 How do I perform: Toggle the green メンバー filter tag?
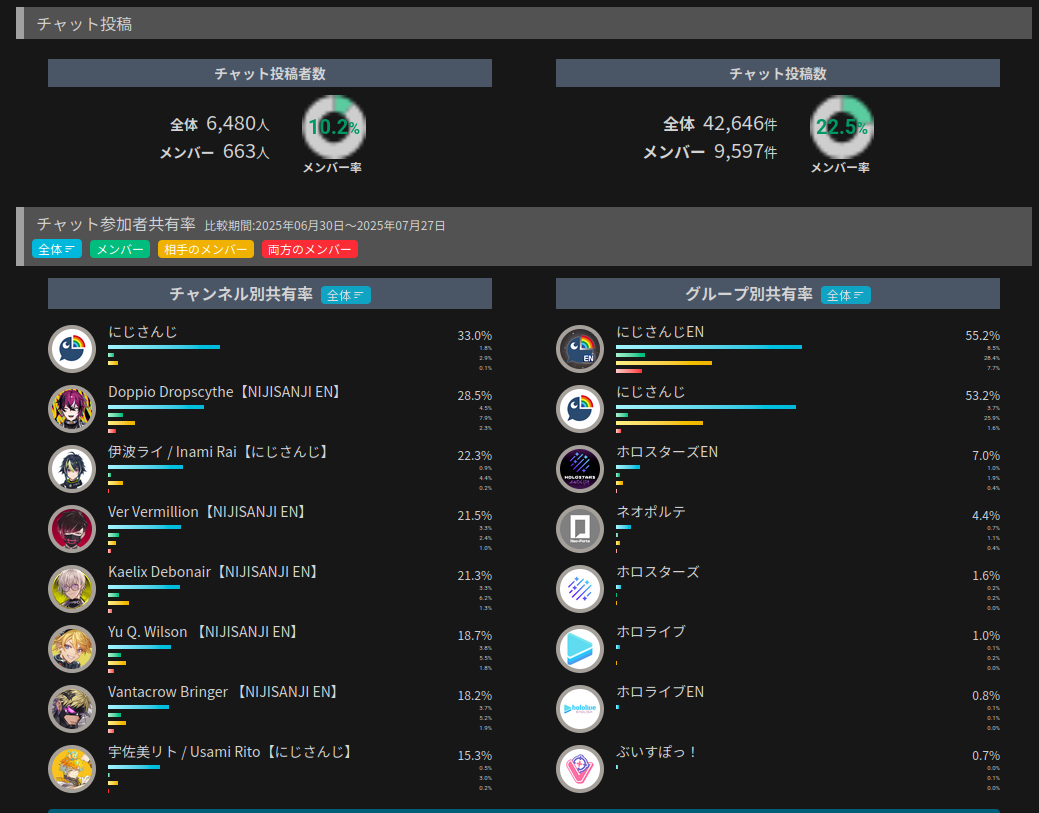pos(120,249)
